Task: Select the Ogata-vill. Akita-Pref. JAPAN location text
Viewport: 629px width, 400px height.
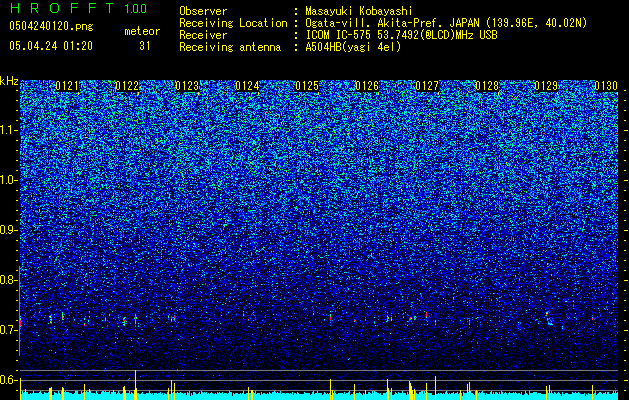Action: [x=446, y=23]
